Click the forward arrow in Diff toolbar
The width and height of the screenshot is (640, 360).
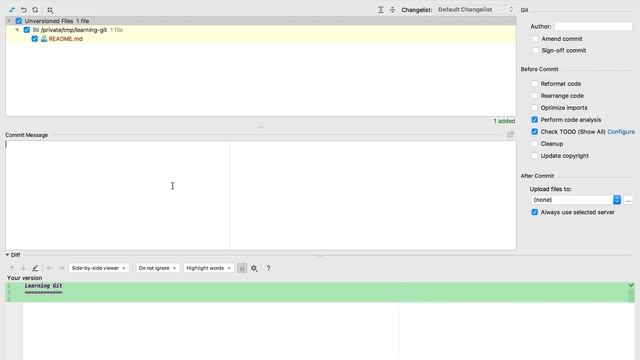[61, 268]
